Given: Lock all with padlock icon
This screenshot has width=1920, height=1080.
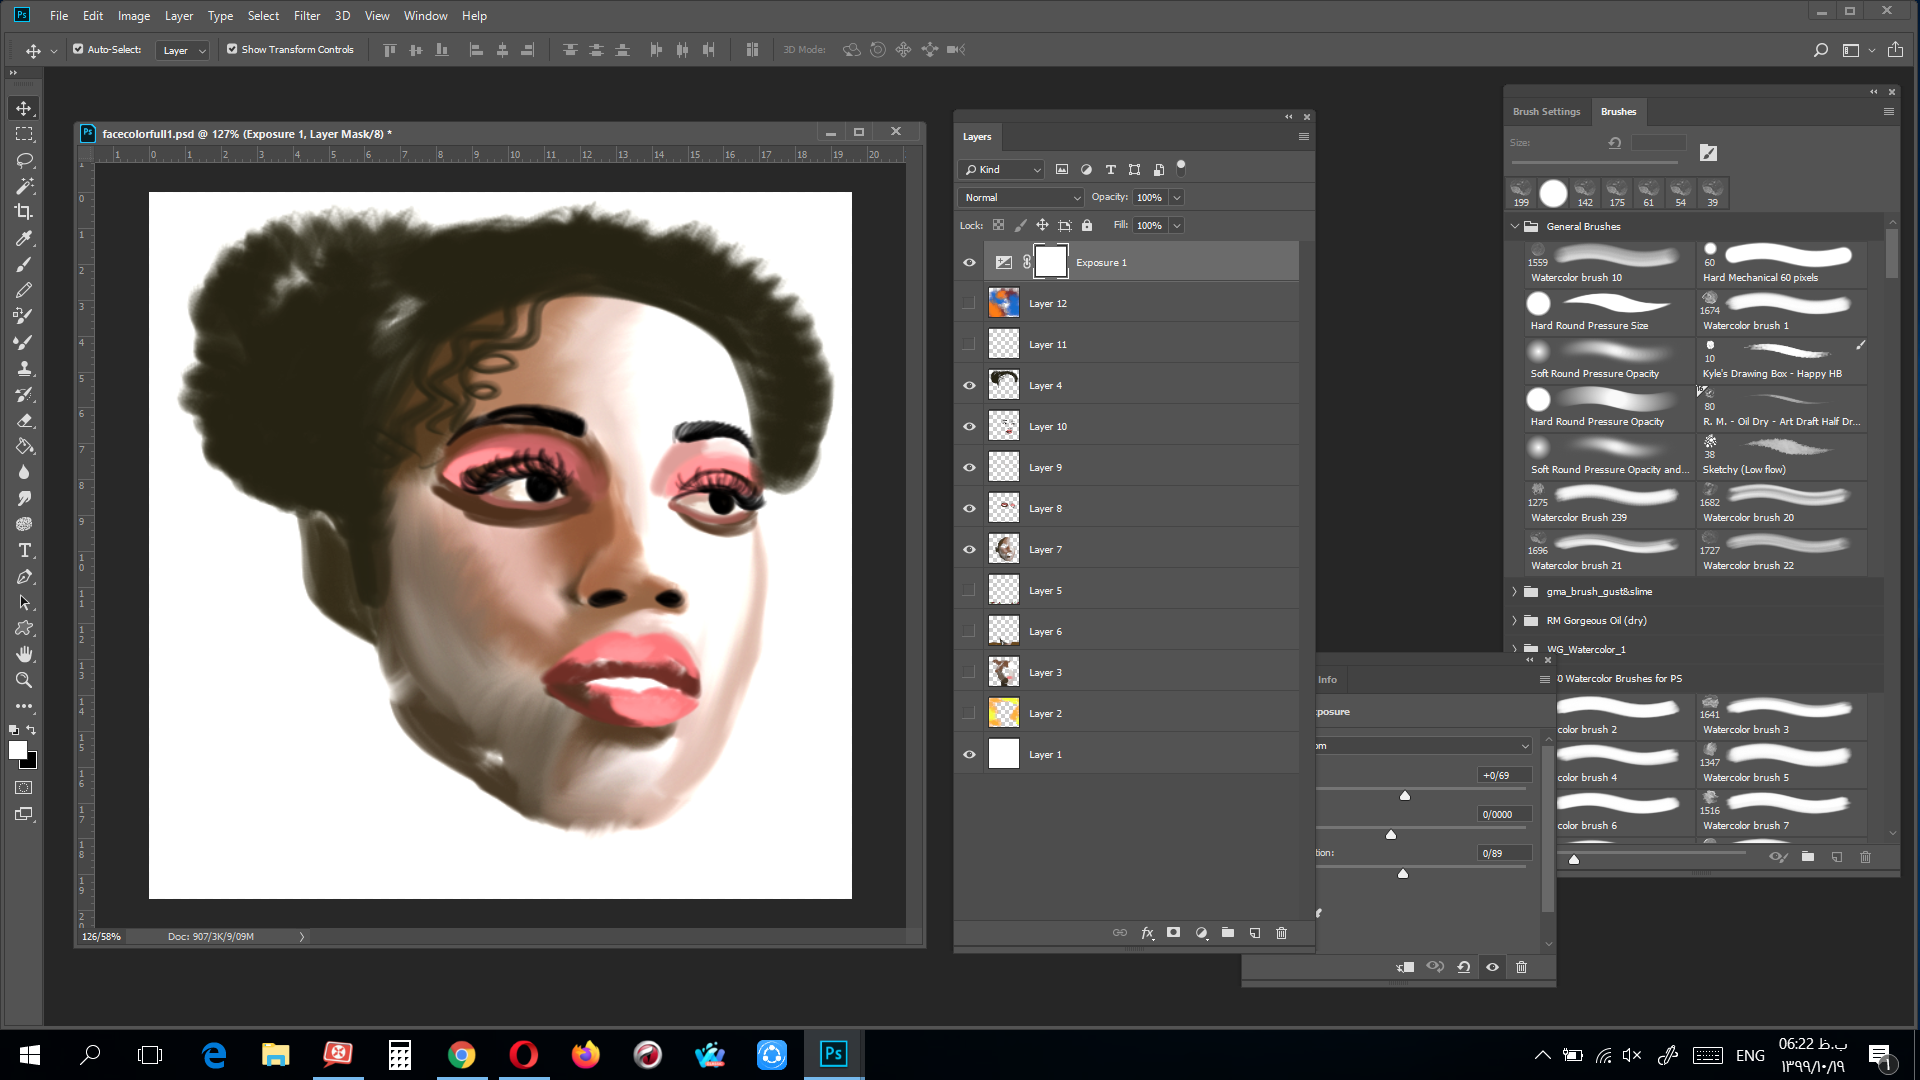Looking at the screenshot, I should [x=1087, y=226].
